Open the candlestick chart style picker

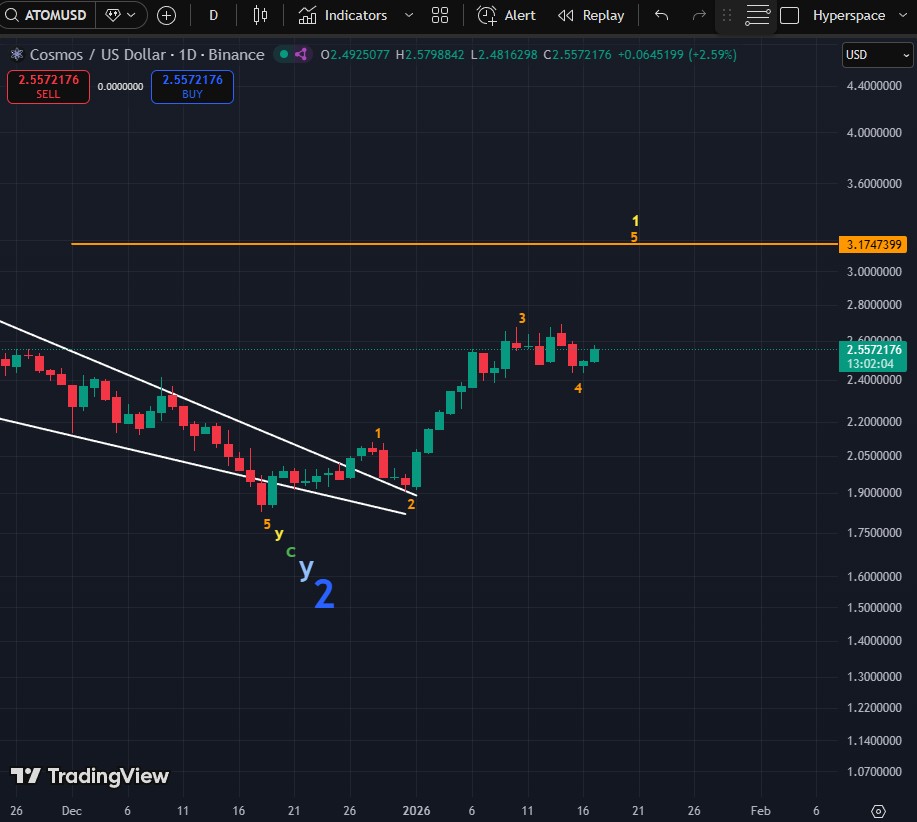(260, 15)
